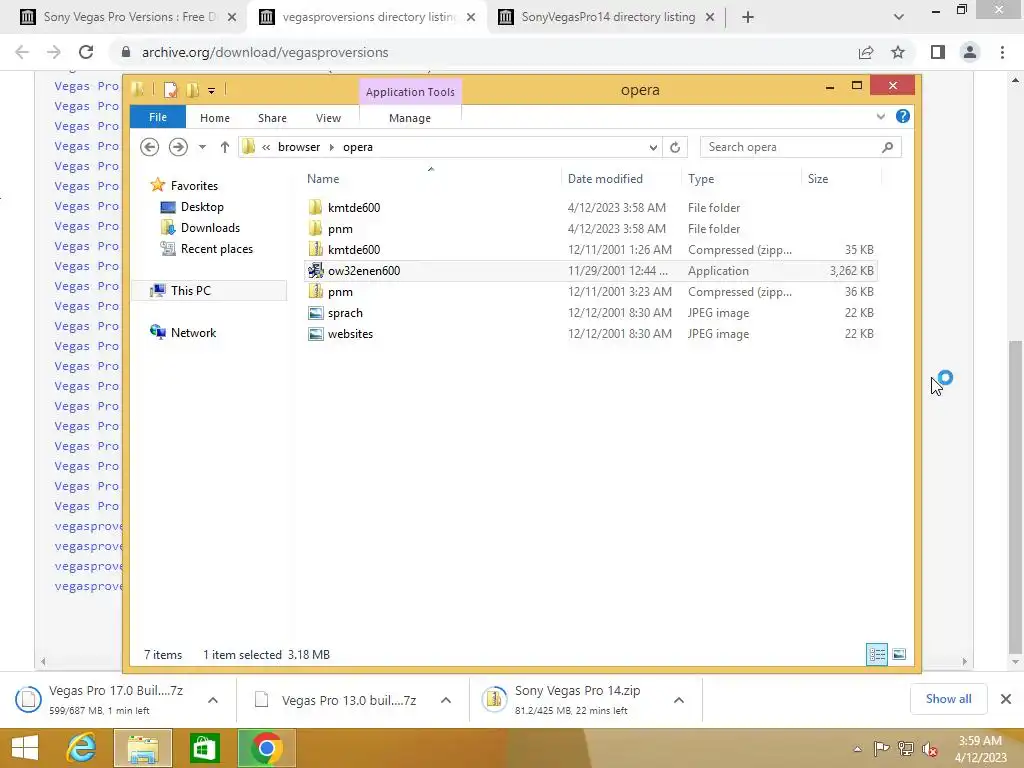Screen dimensions: 1024x768
Task: Switch to SonyVegasPro14 directory listing tab
Action: click(x=608, y=17)
